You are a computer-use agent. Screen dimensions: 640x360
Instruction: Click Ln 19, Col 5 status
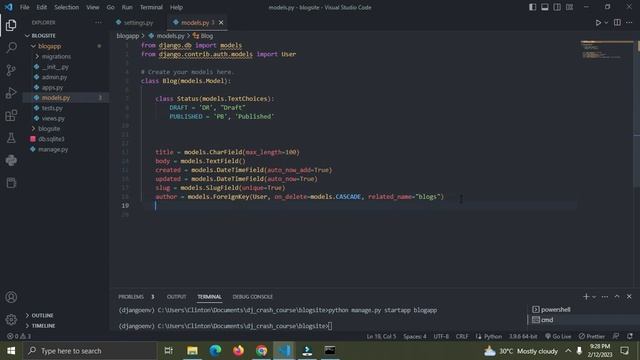(381, 336)
